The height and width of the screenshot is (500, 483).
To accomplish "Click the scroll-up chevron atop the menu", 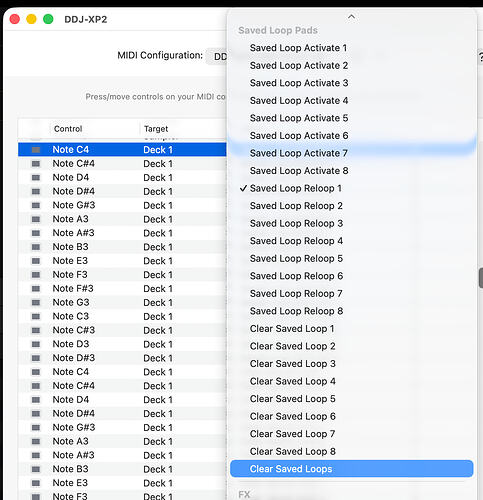I will coord(351,17).
